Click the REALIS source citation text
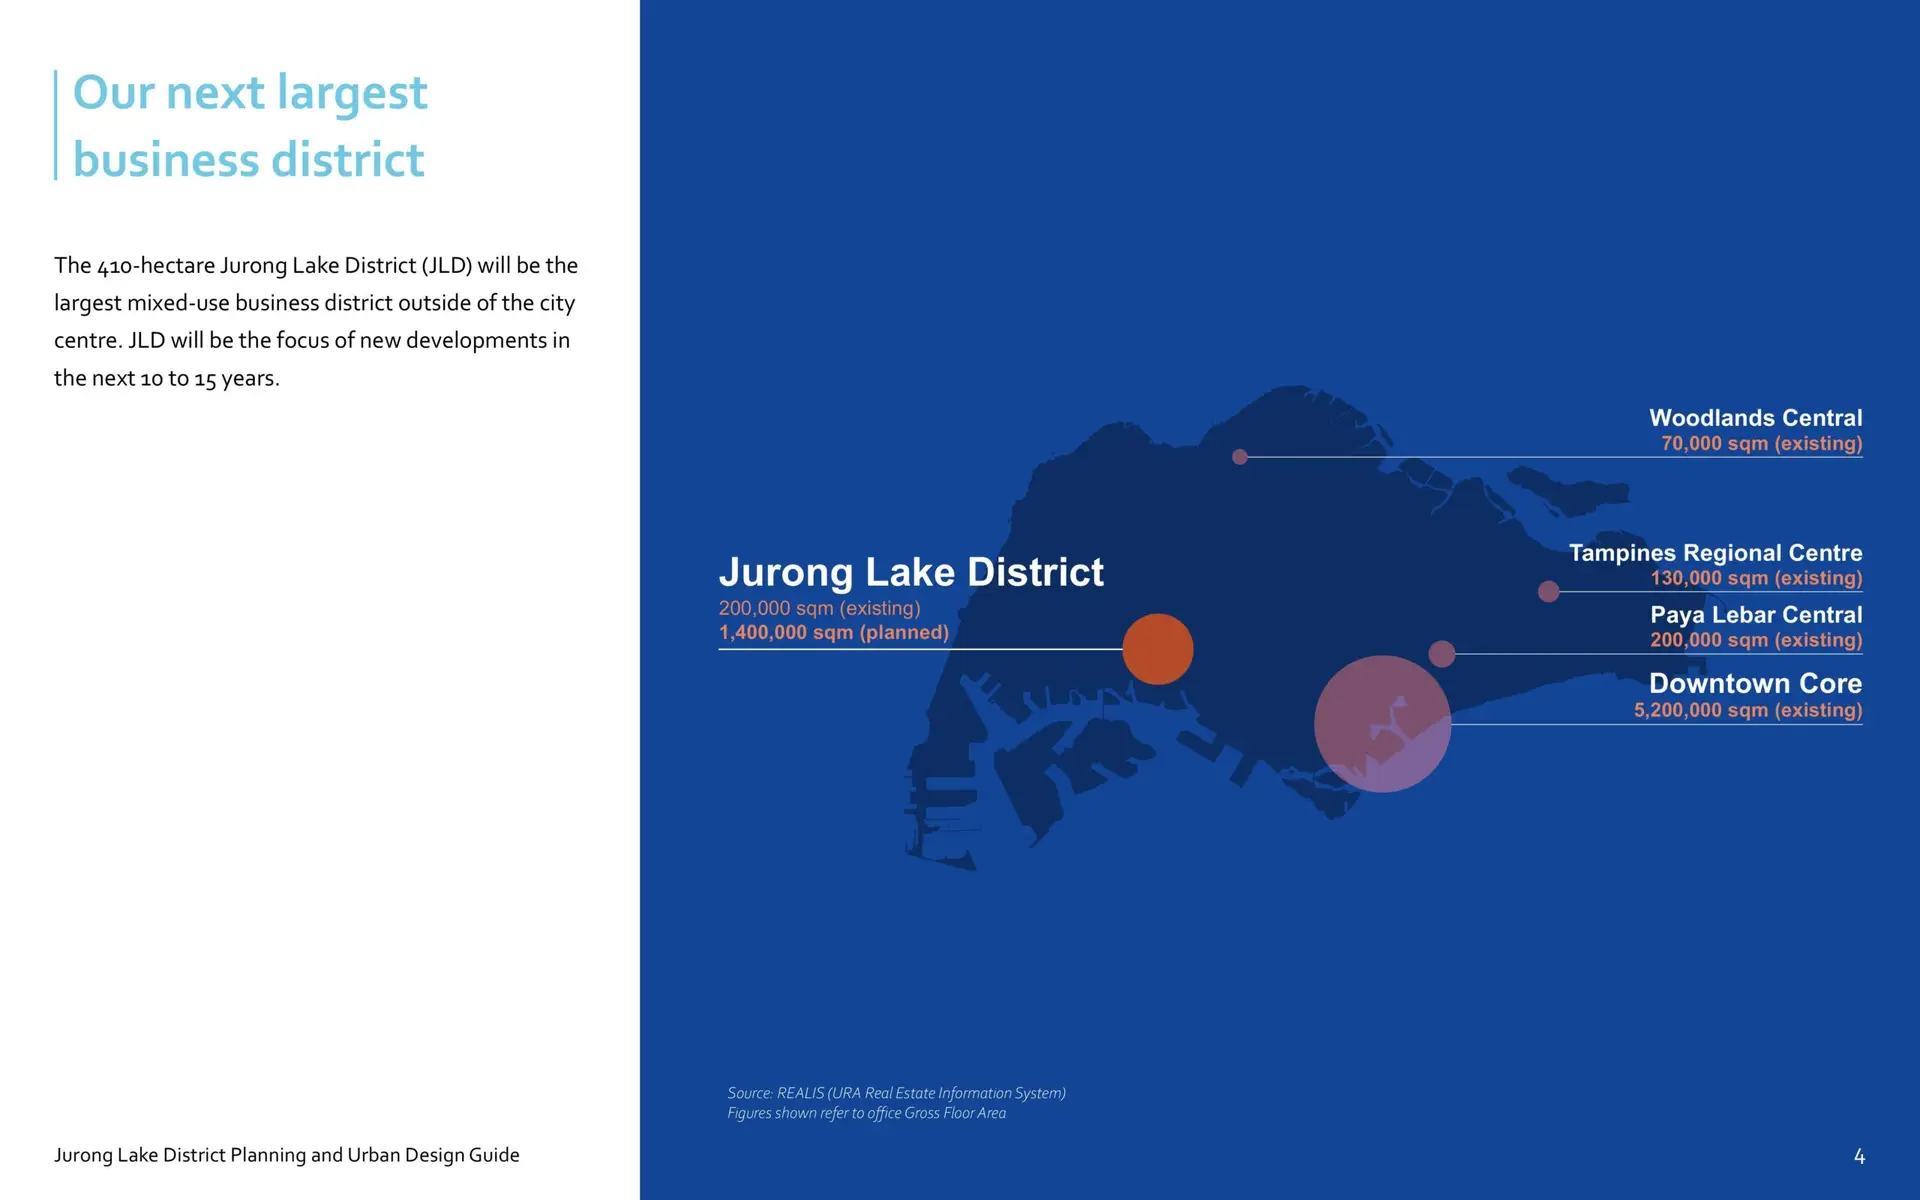 (896, 1093)
